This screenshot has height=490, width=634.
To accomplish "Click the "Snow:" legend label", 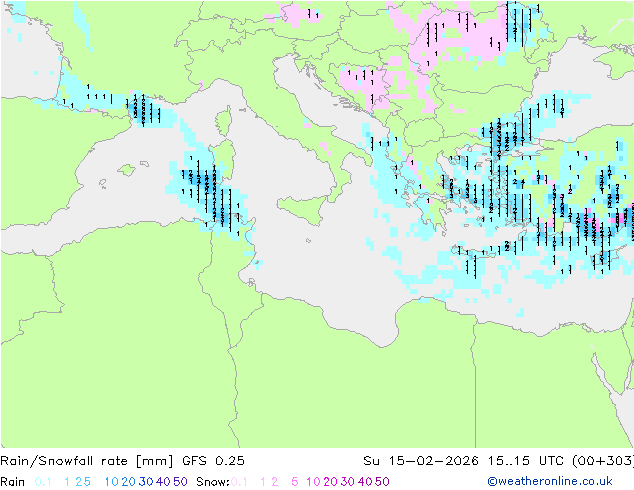I will 213,482.
